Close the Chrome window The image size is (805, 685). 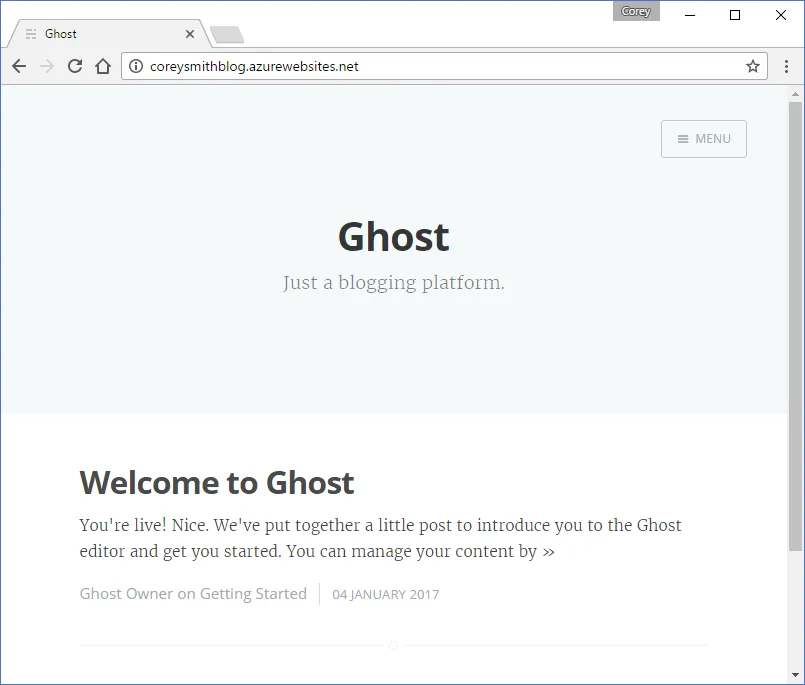point(781,15)
